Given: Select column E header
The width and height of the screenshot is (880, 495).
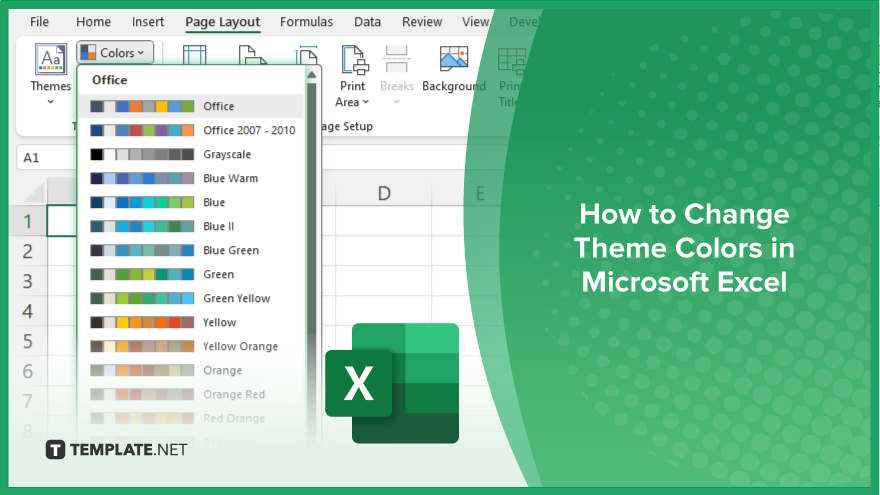Looking at the screenshot, I should [x=480, y=194].
